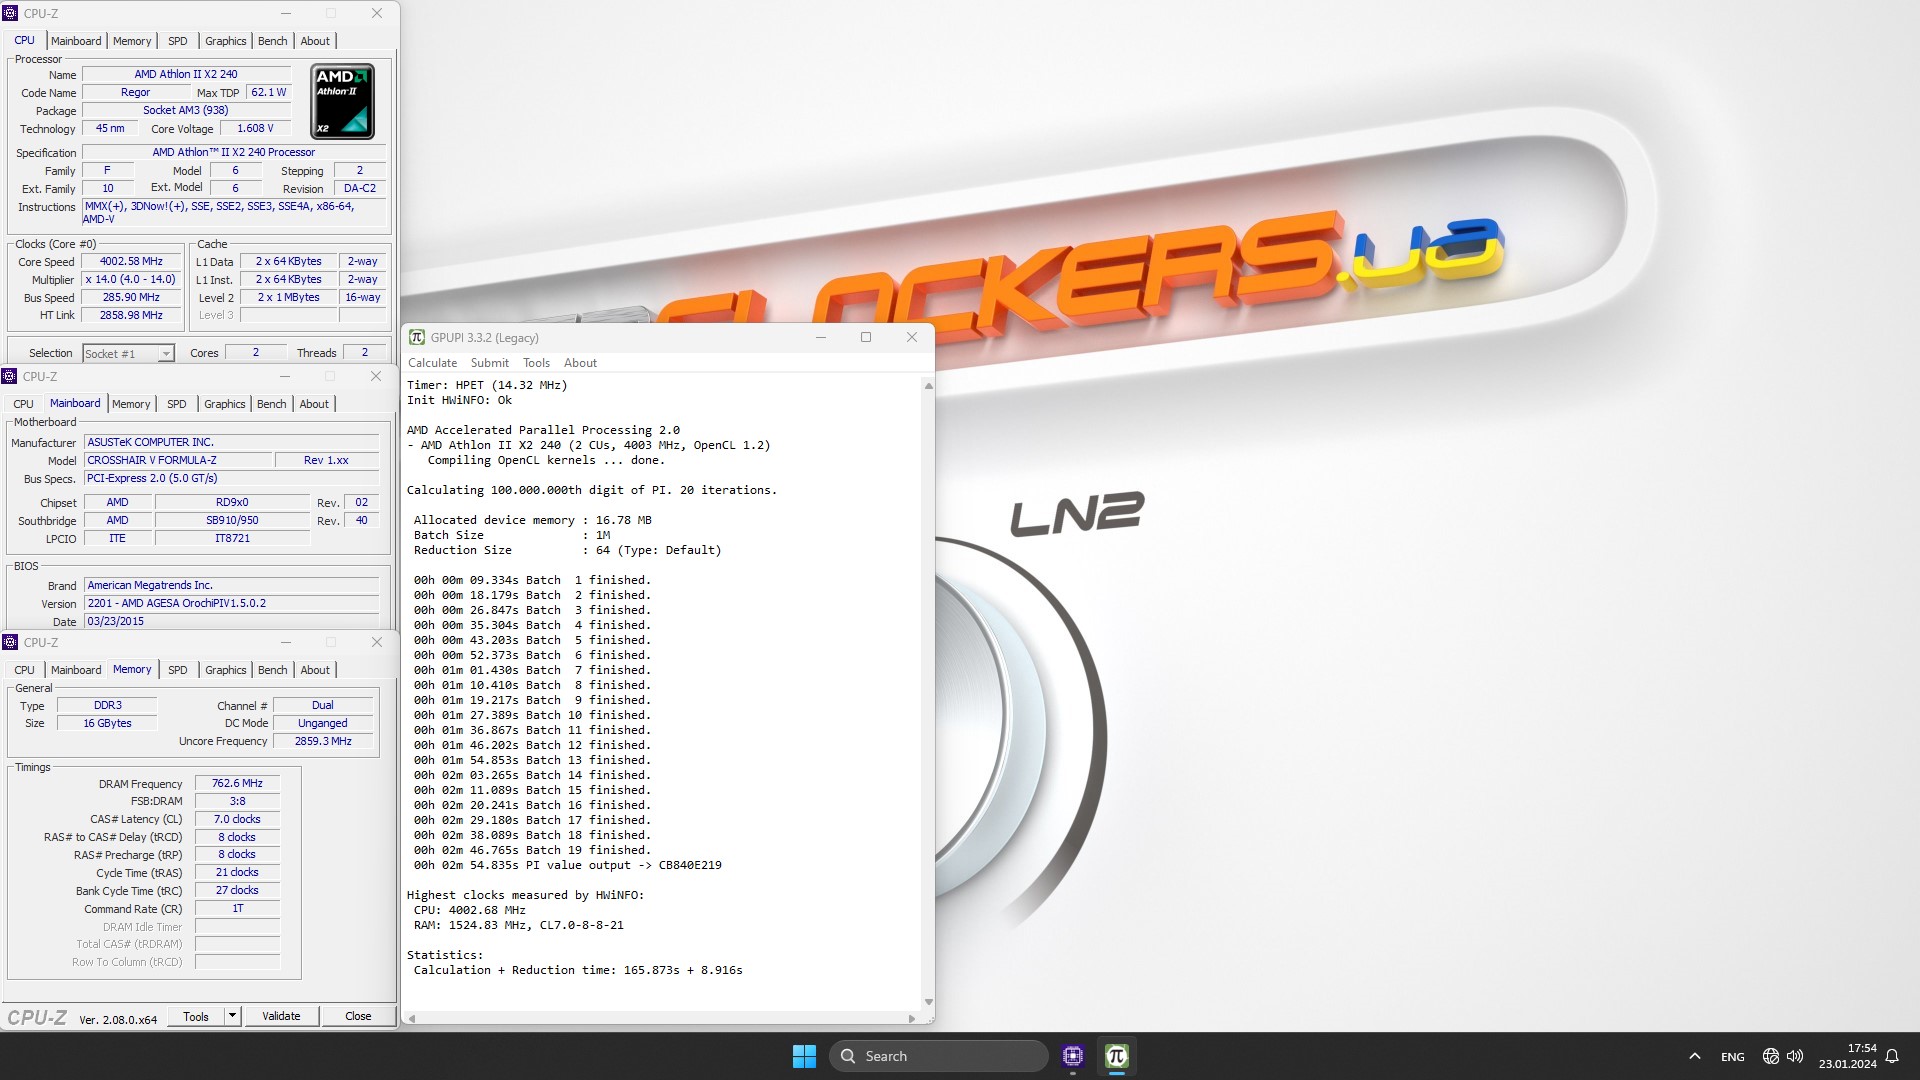Open the Calculate menu in GPUPI
Image resolution: width=1920 pixels, height=1080 pixels.
tap(432, 363)
